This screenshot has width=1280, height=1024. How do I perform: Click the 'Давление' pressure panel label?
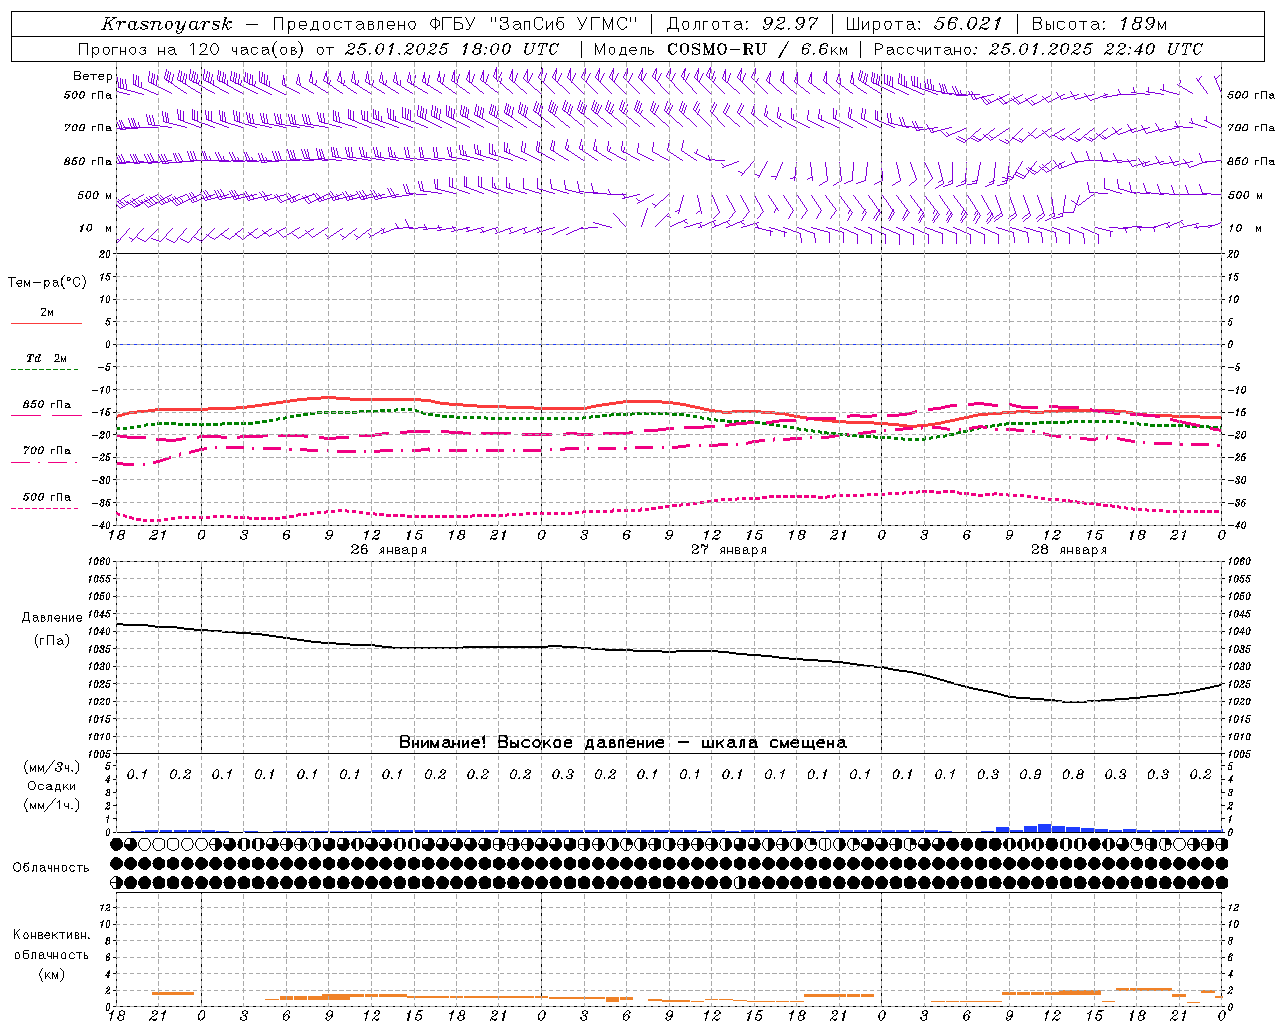tap(52, 618)
